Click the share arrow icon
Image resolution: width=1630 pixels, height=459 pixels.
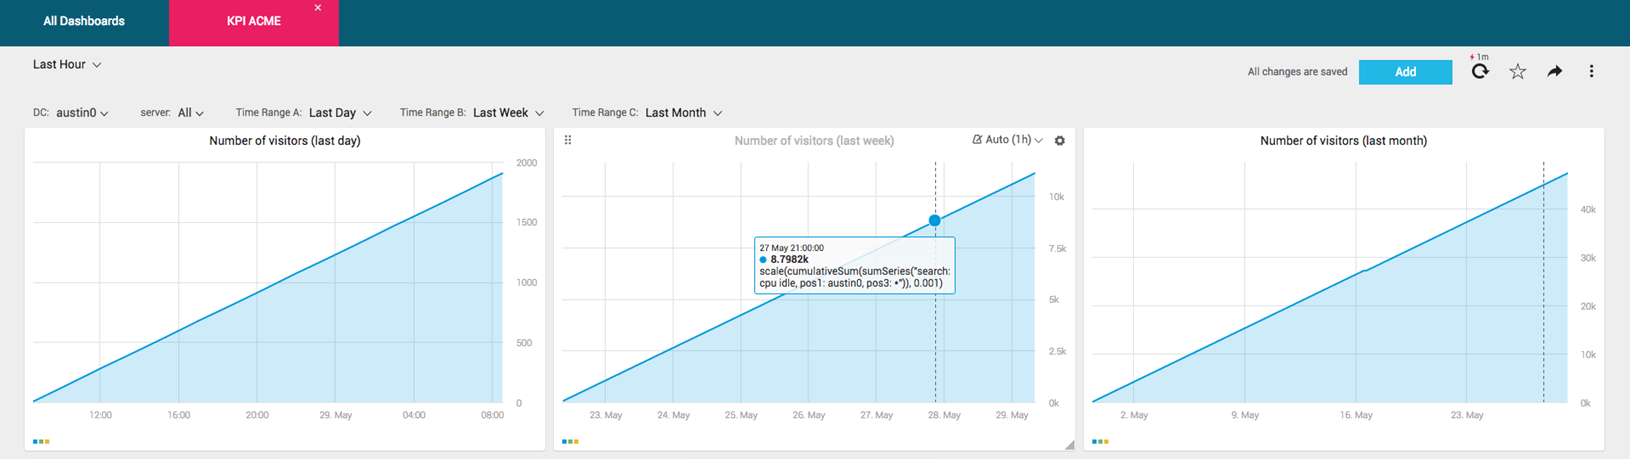click(1555, 71)
